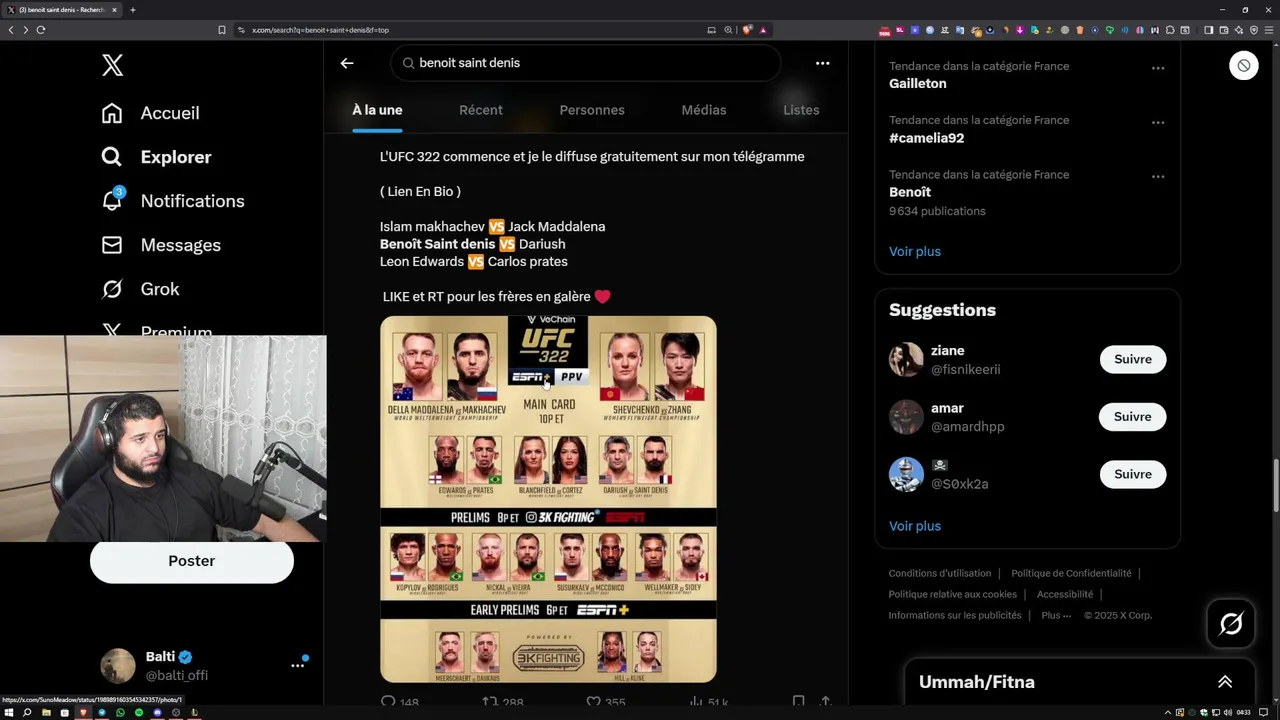Open the Windows Start menu

pyautogui.click(x=10, y=712)
